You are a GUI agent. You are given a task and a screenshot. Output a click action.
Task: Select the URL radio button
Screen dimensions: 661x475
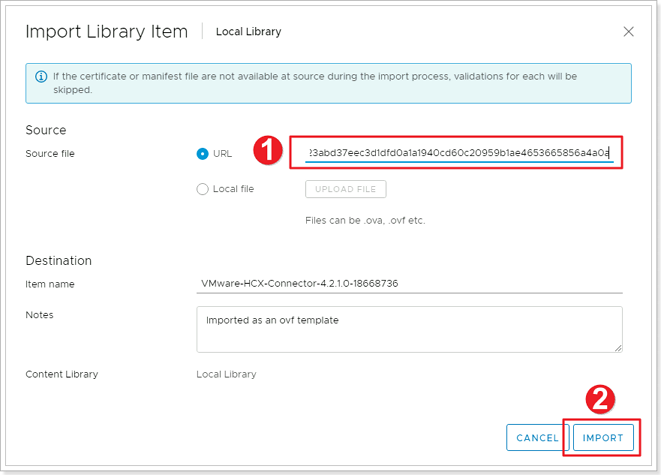click(x=202, y=154)
